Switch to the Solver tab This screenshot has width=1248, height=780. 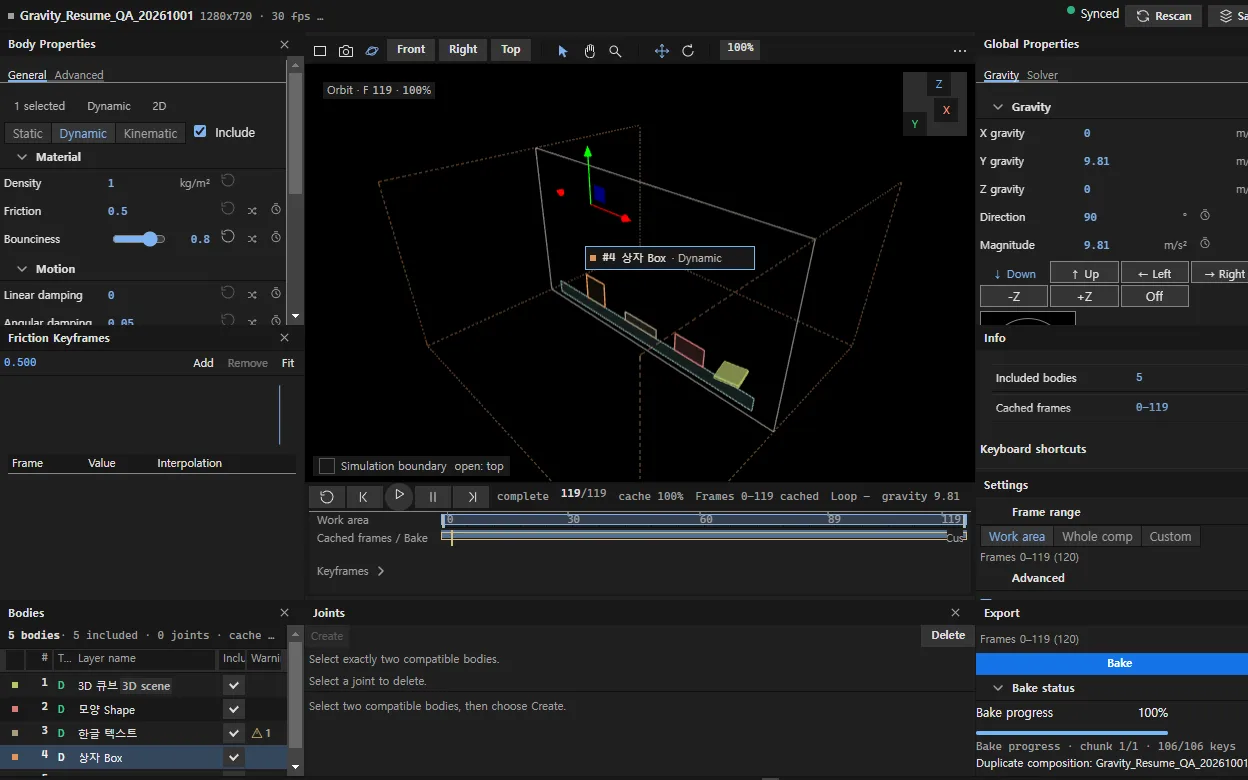tap(1042, 75)
